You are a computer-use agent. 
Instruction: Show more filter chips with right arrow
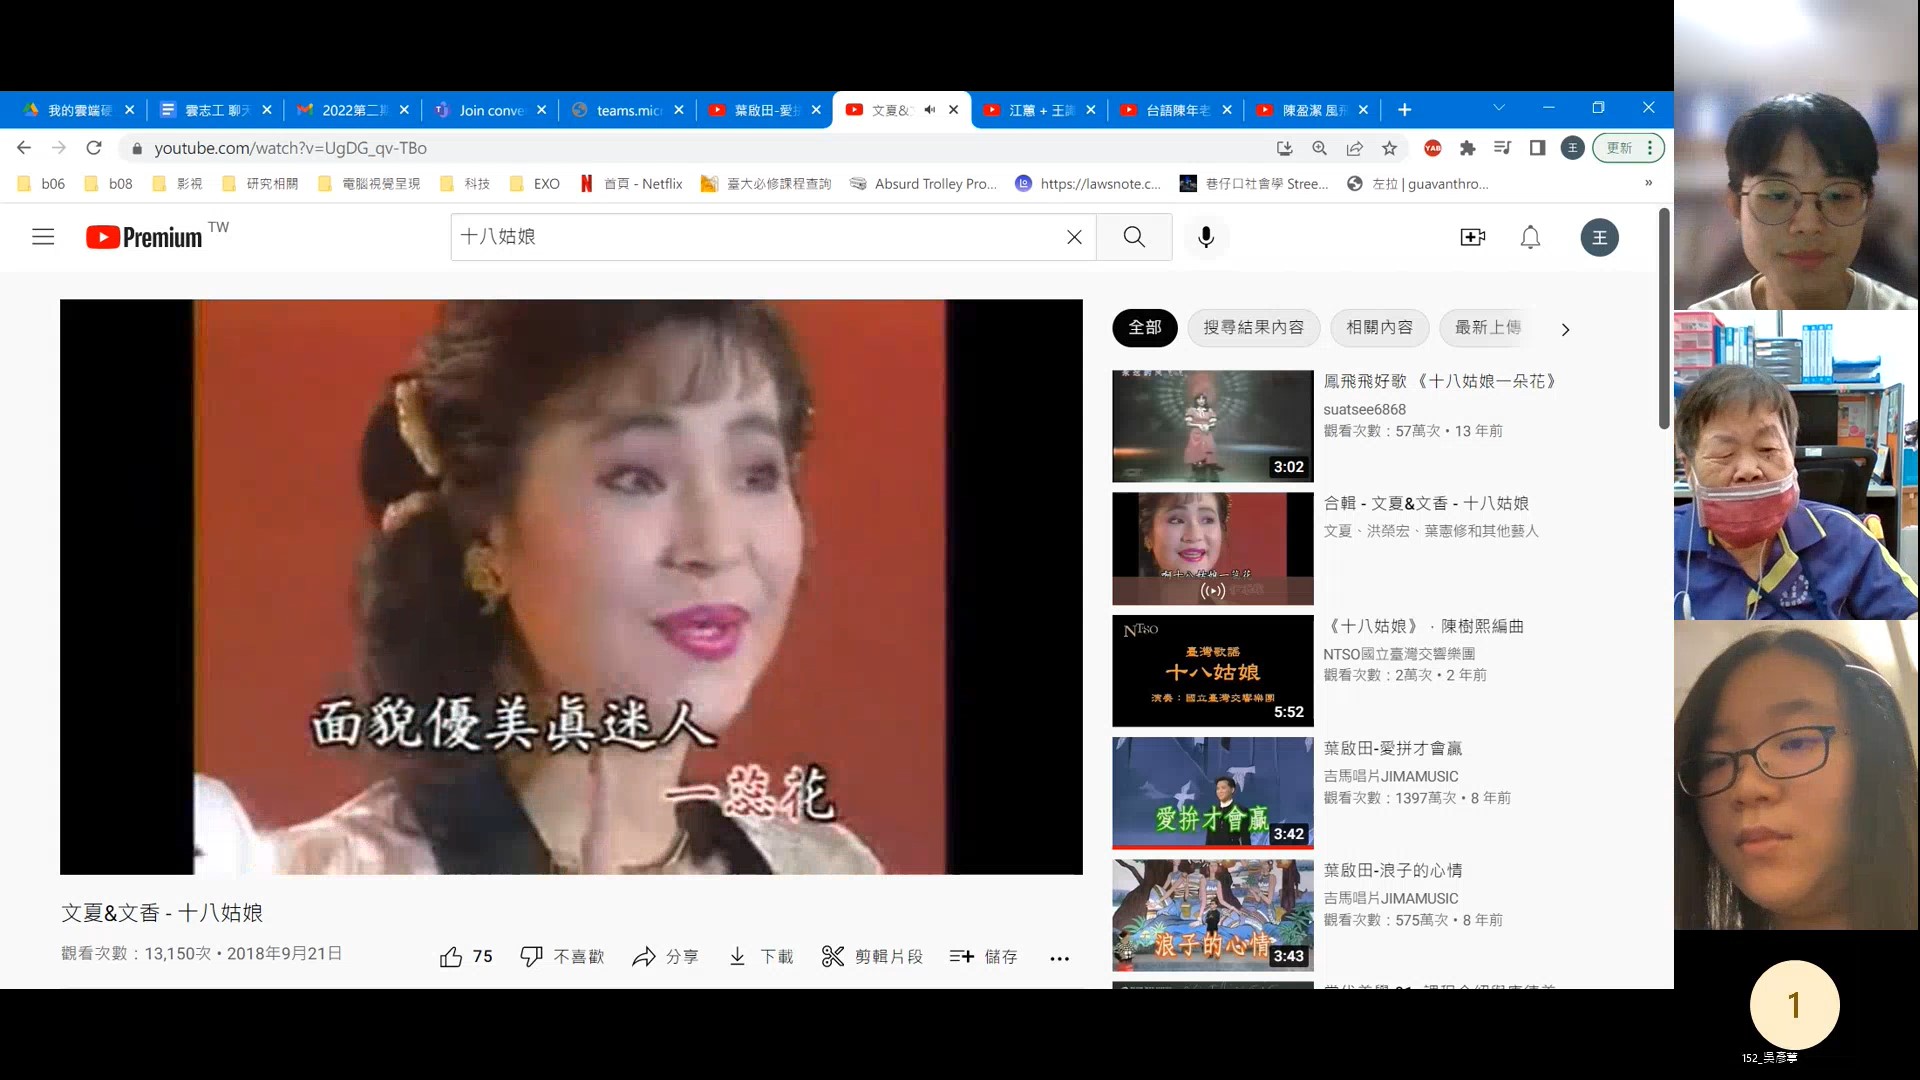pyautogui.click(x=1565, y=329)
